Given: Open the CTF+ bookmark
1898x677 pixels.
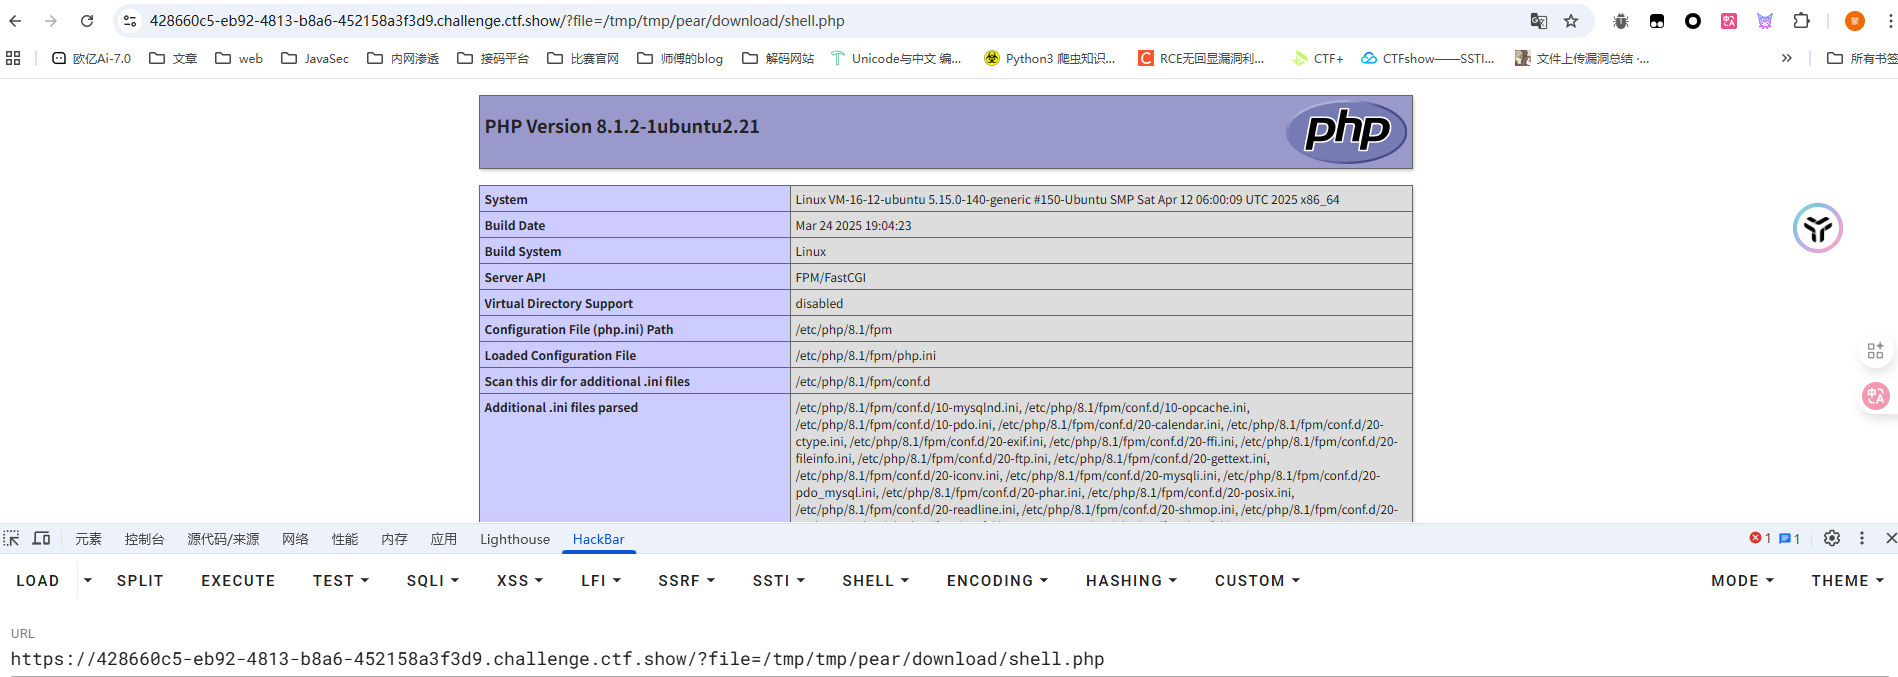Looking at the screenshot, I should (x=1317, y=59).
